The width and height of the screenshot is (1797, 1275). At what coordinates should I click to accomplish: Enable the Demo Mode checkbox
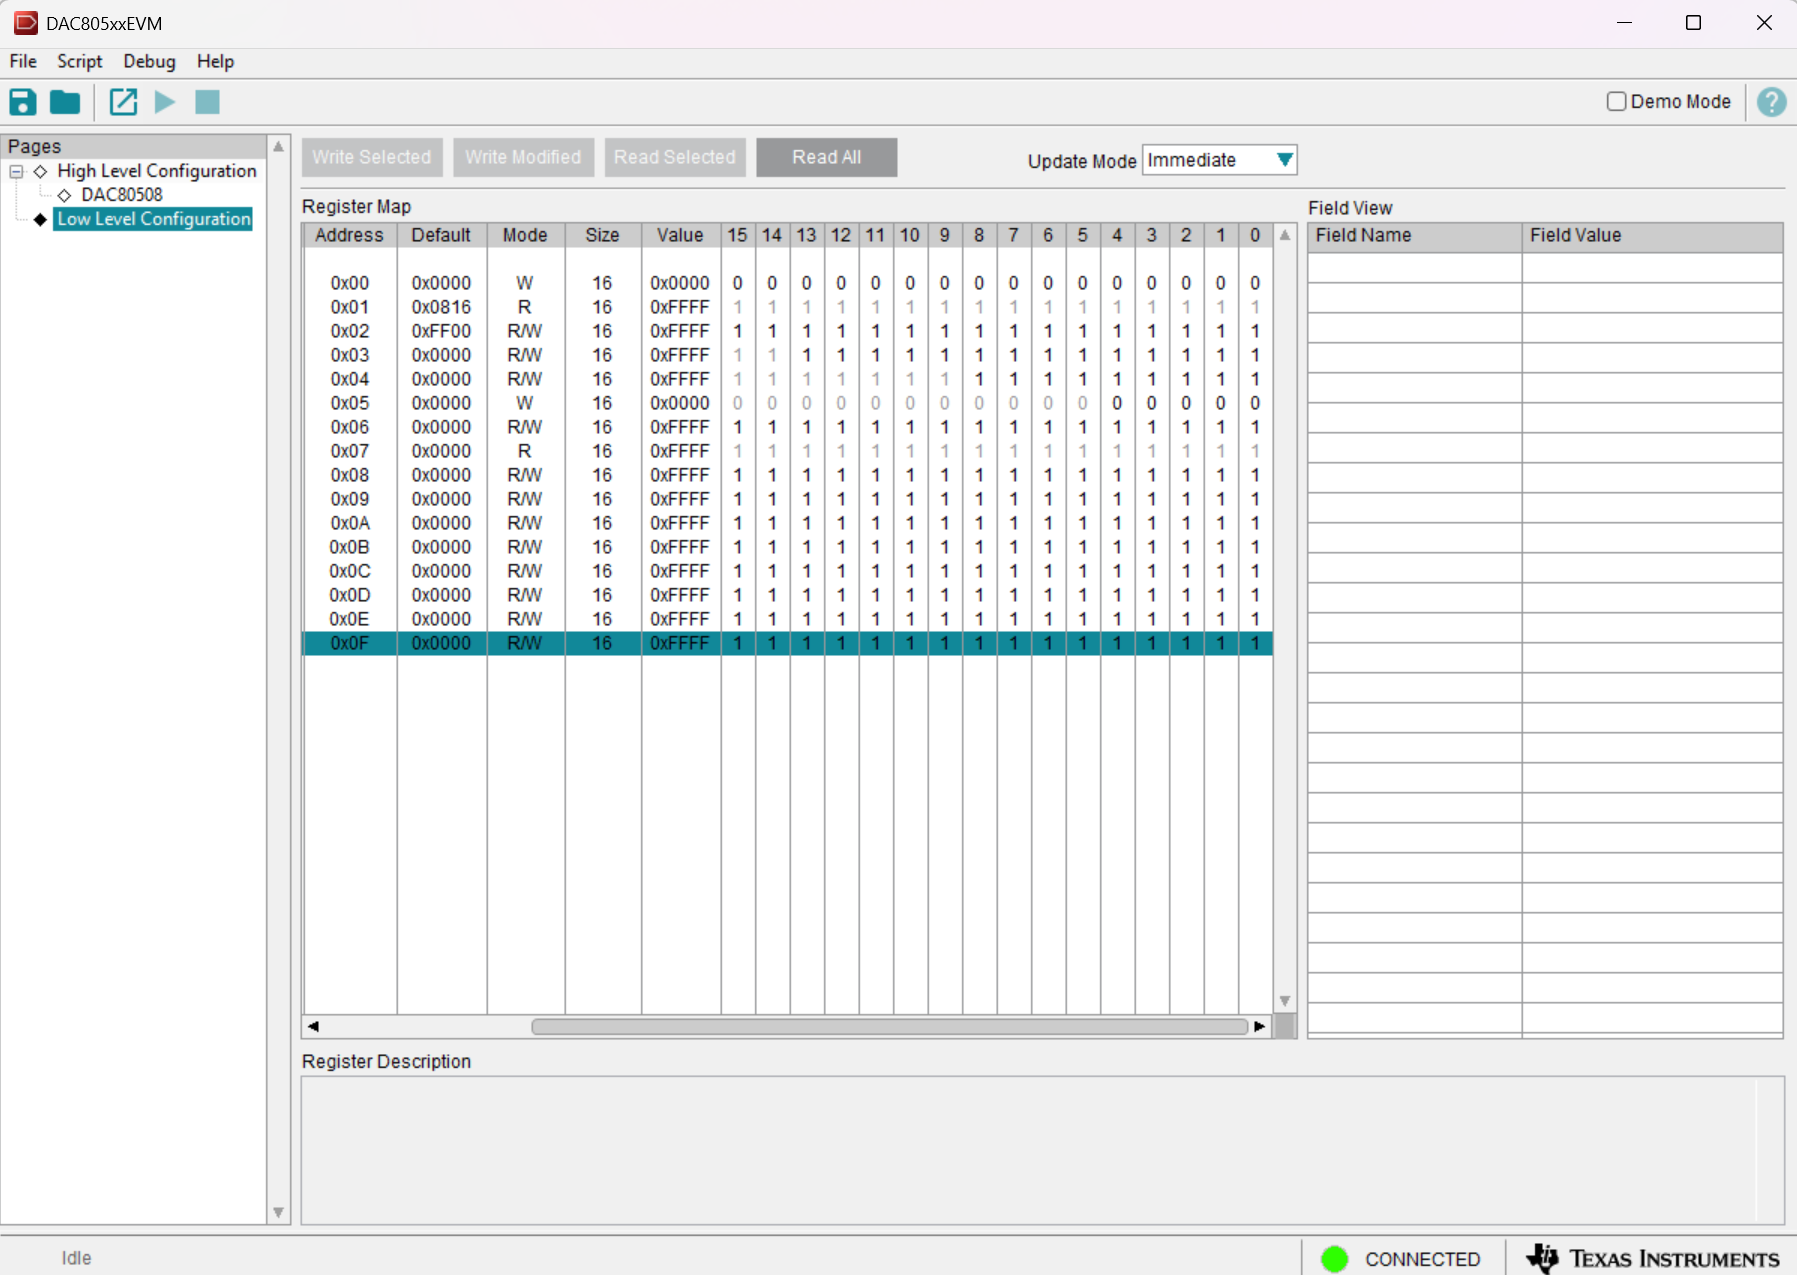pos(1616,101)
